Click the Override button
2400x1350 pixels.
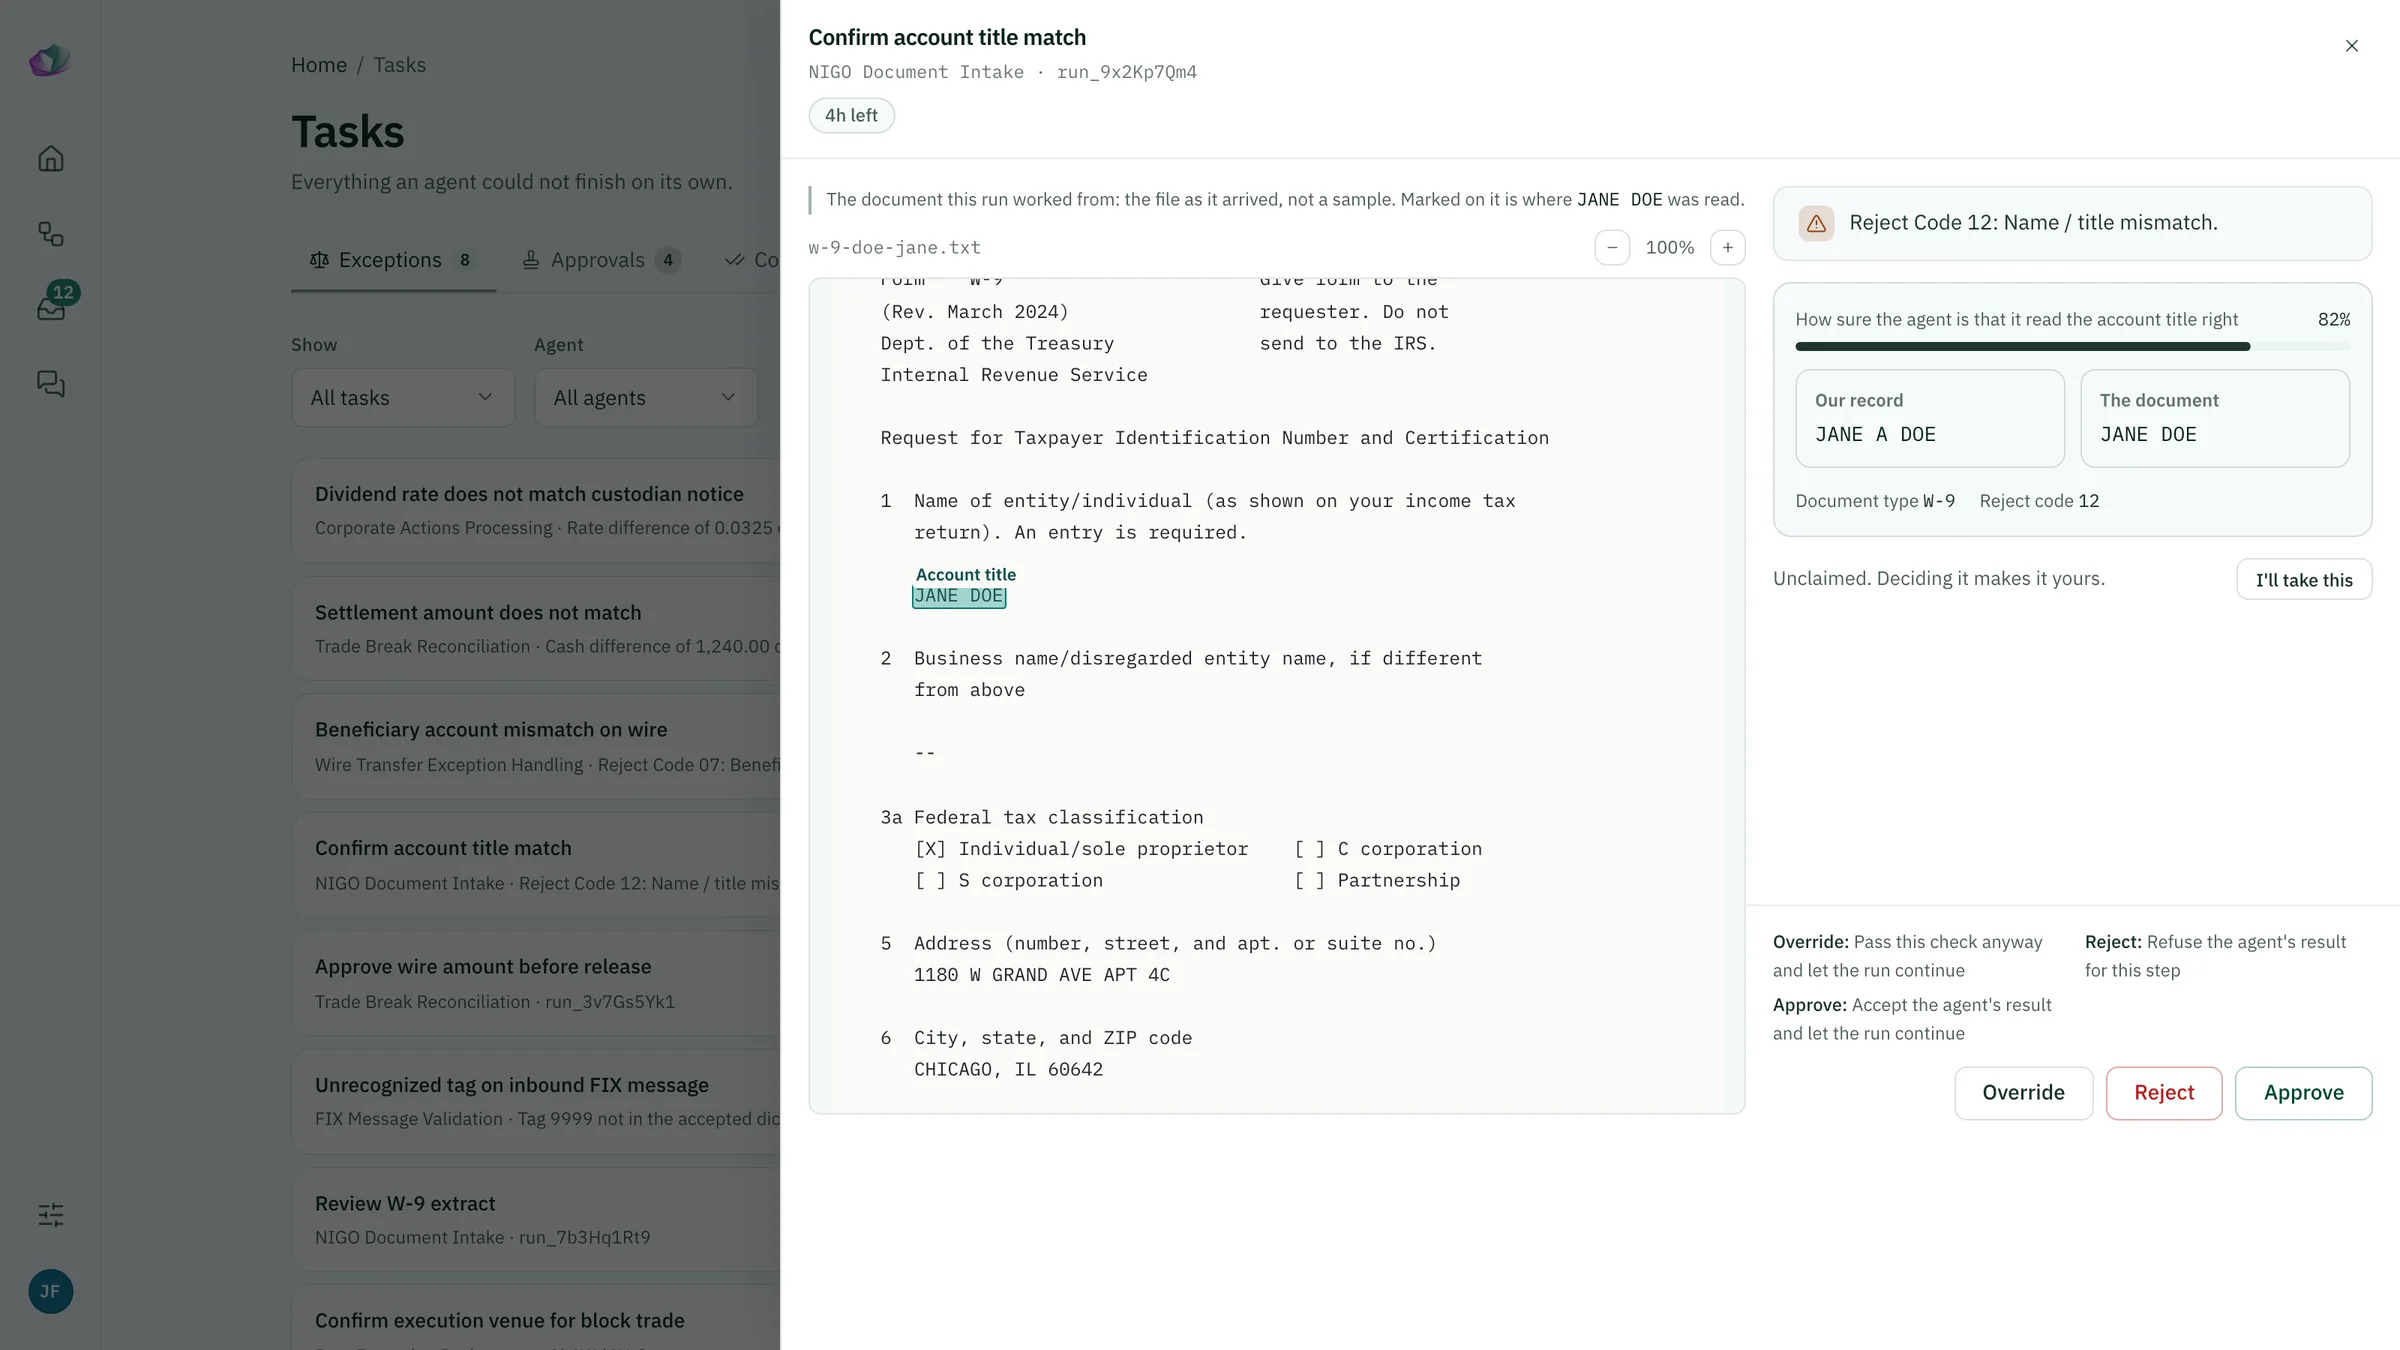click(x=2023, y=1093)
